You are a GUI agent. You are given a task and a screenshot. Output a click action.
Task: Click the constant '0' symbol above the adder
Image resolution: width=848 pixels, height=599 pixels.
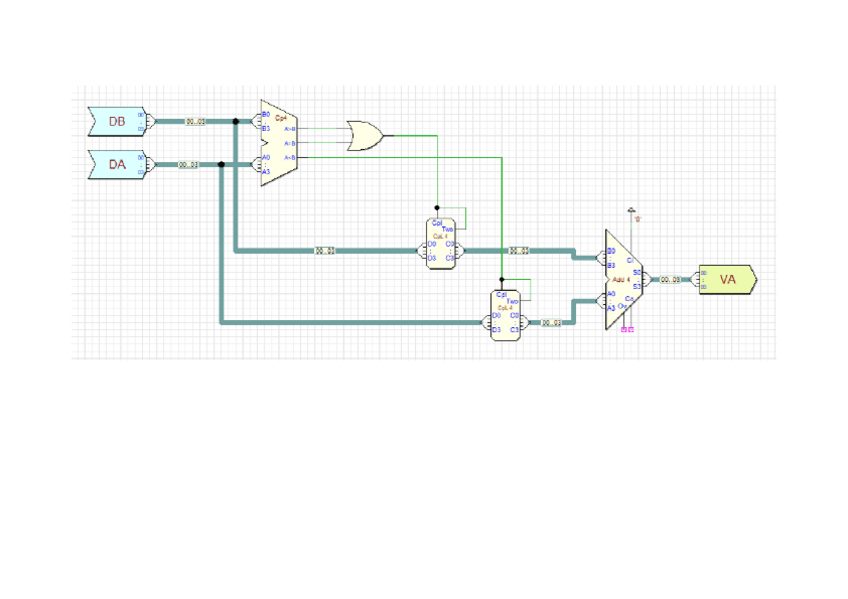coord(631,213)
